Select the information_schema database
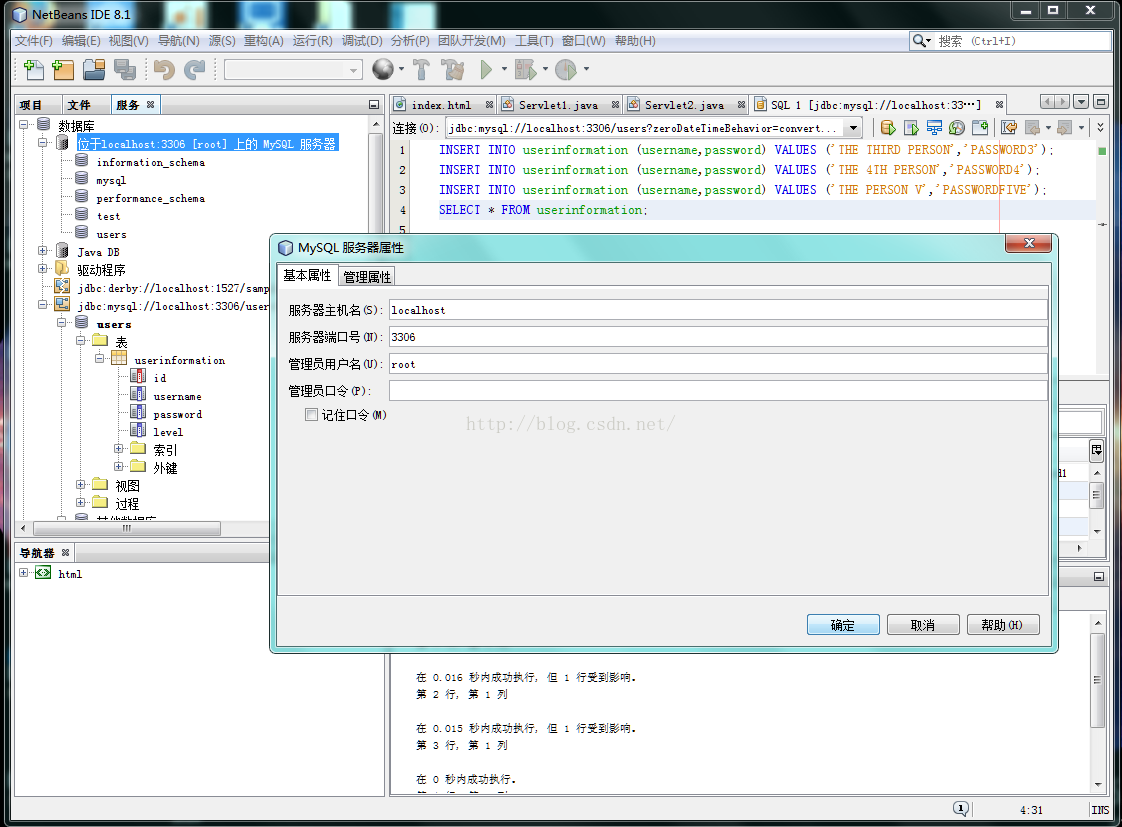1122x827 pixels. (x=150, y=162)
